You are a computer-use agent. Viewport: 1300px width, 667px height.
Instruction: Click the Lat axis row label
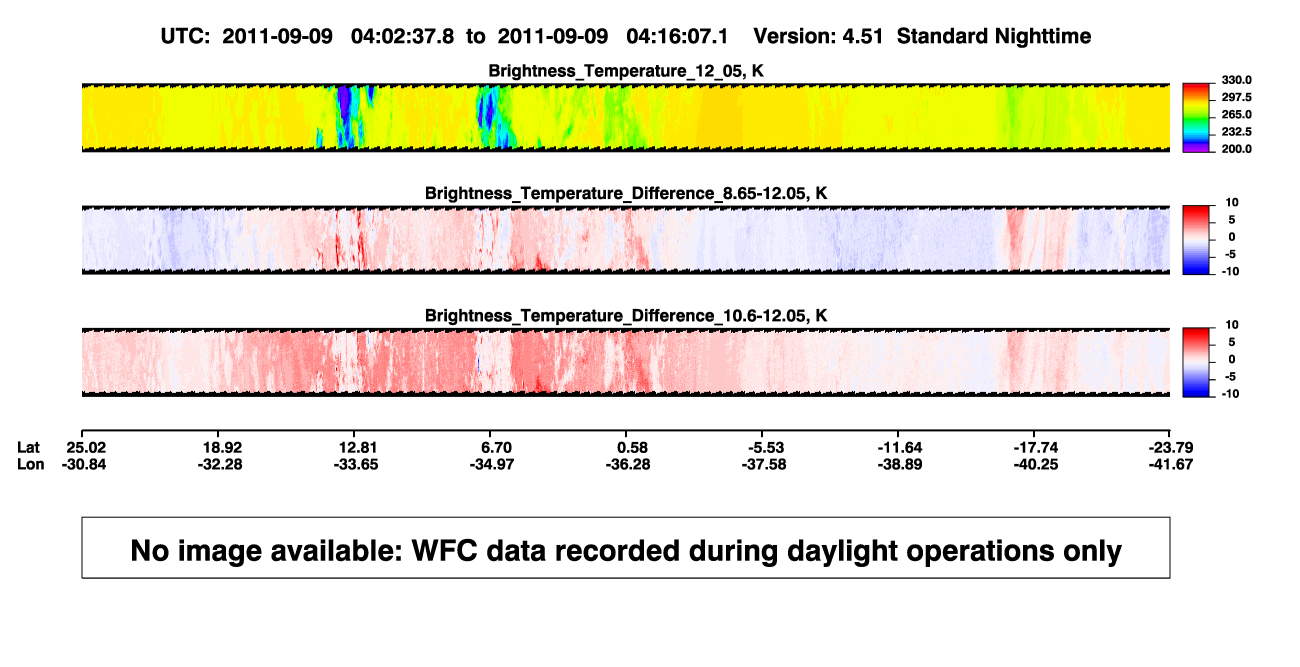[29, 446]
